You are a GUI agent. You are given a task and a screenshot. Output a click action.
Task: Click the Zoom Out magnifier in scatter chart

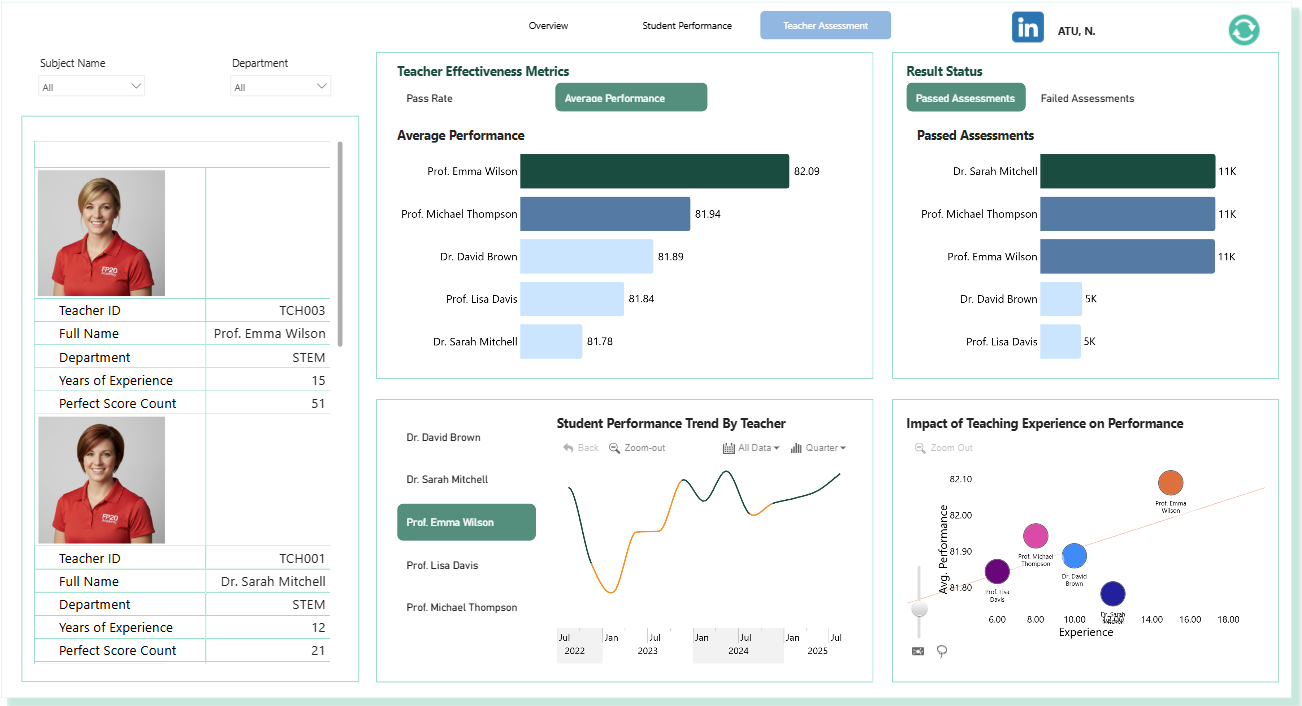coord(943,448)
